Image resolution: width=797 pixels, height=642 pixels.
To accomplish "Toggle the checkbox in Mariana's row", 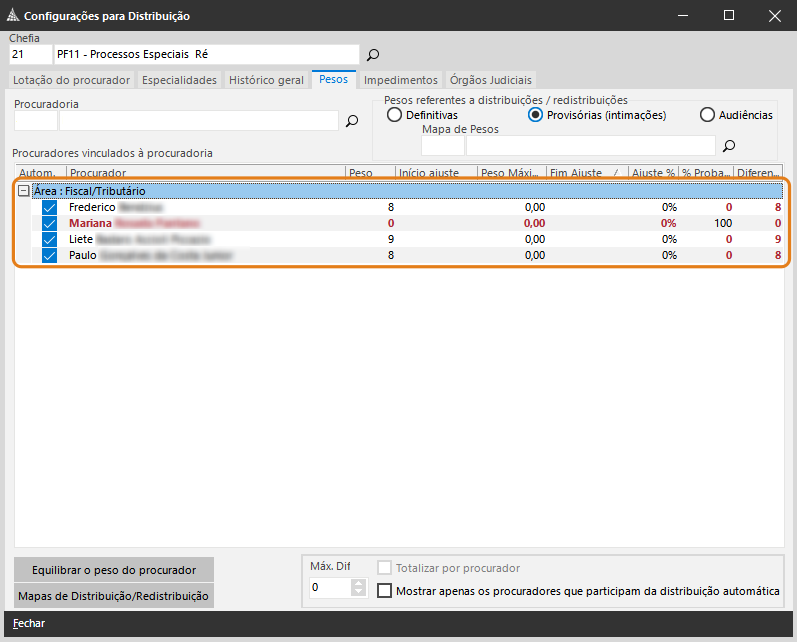I will click(x=49, y=223).
